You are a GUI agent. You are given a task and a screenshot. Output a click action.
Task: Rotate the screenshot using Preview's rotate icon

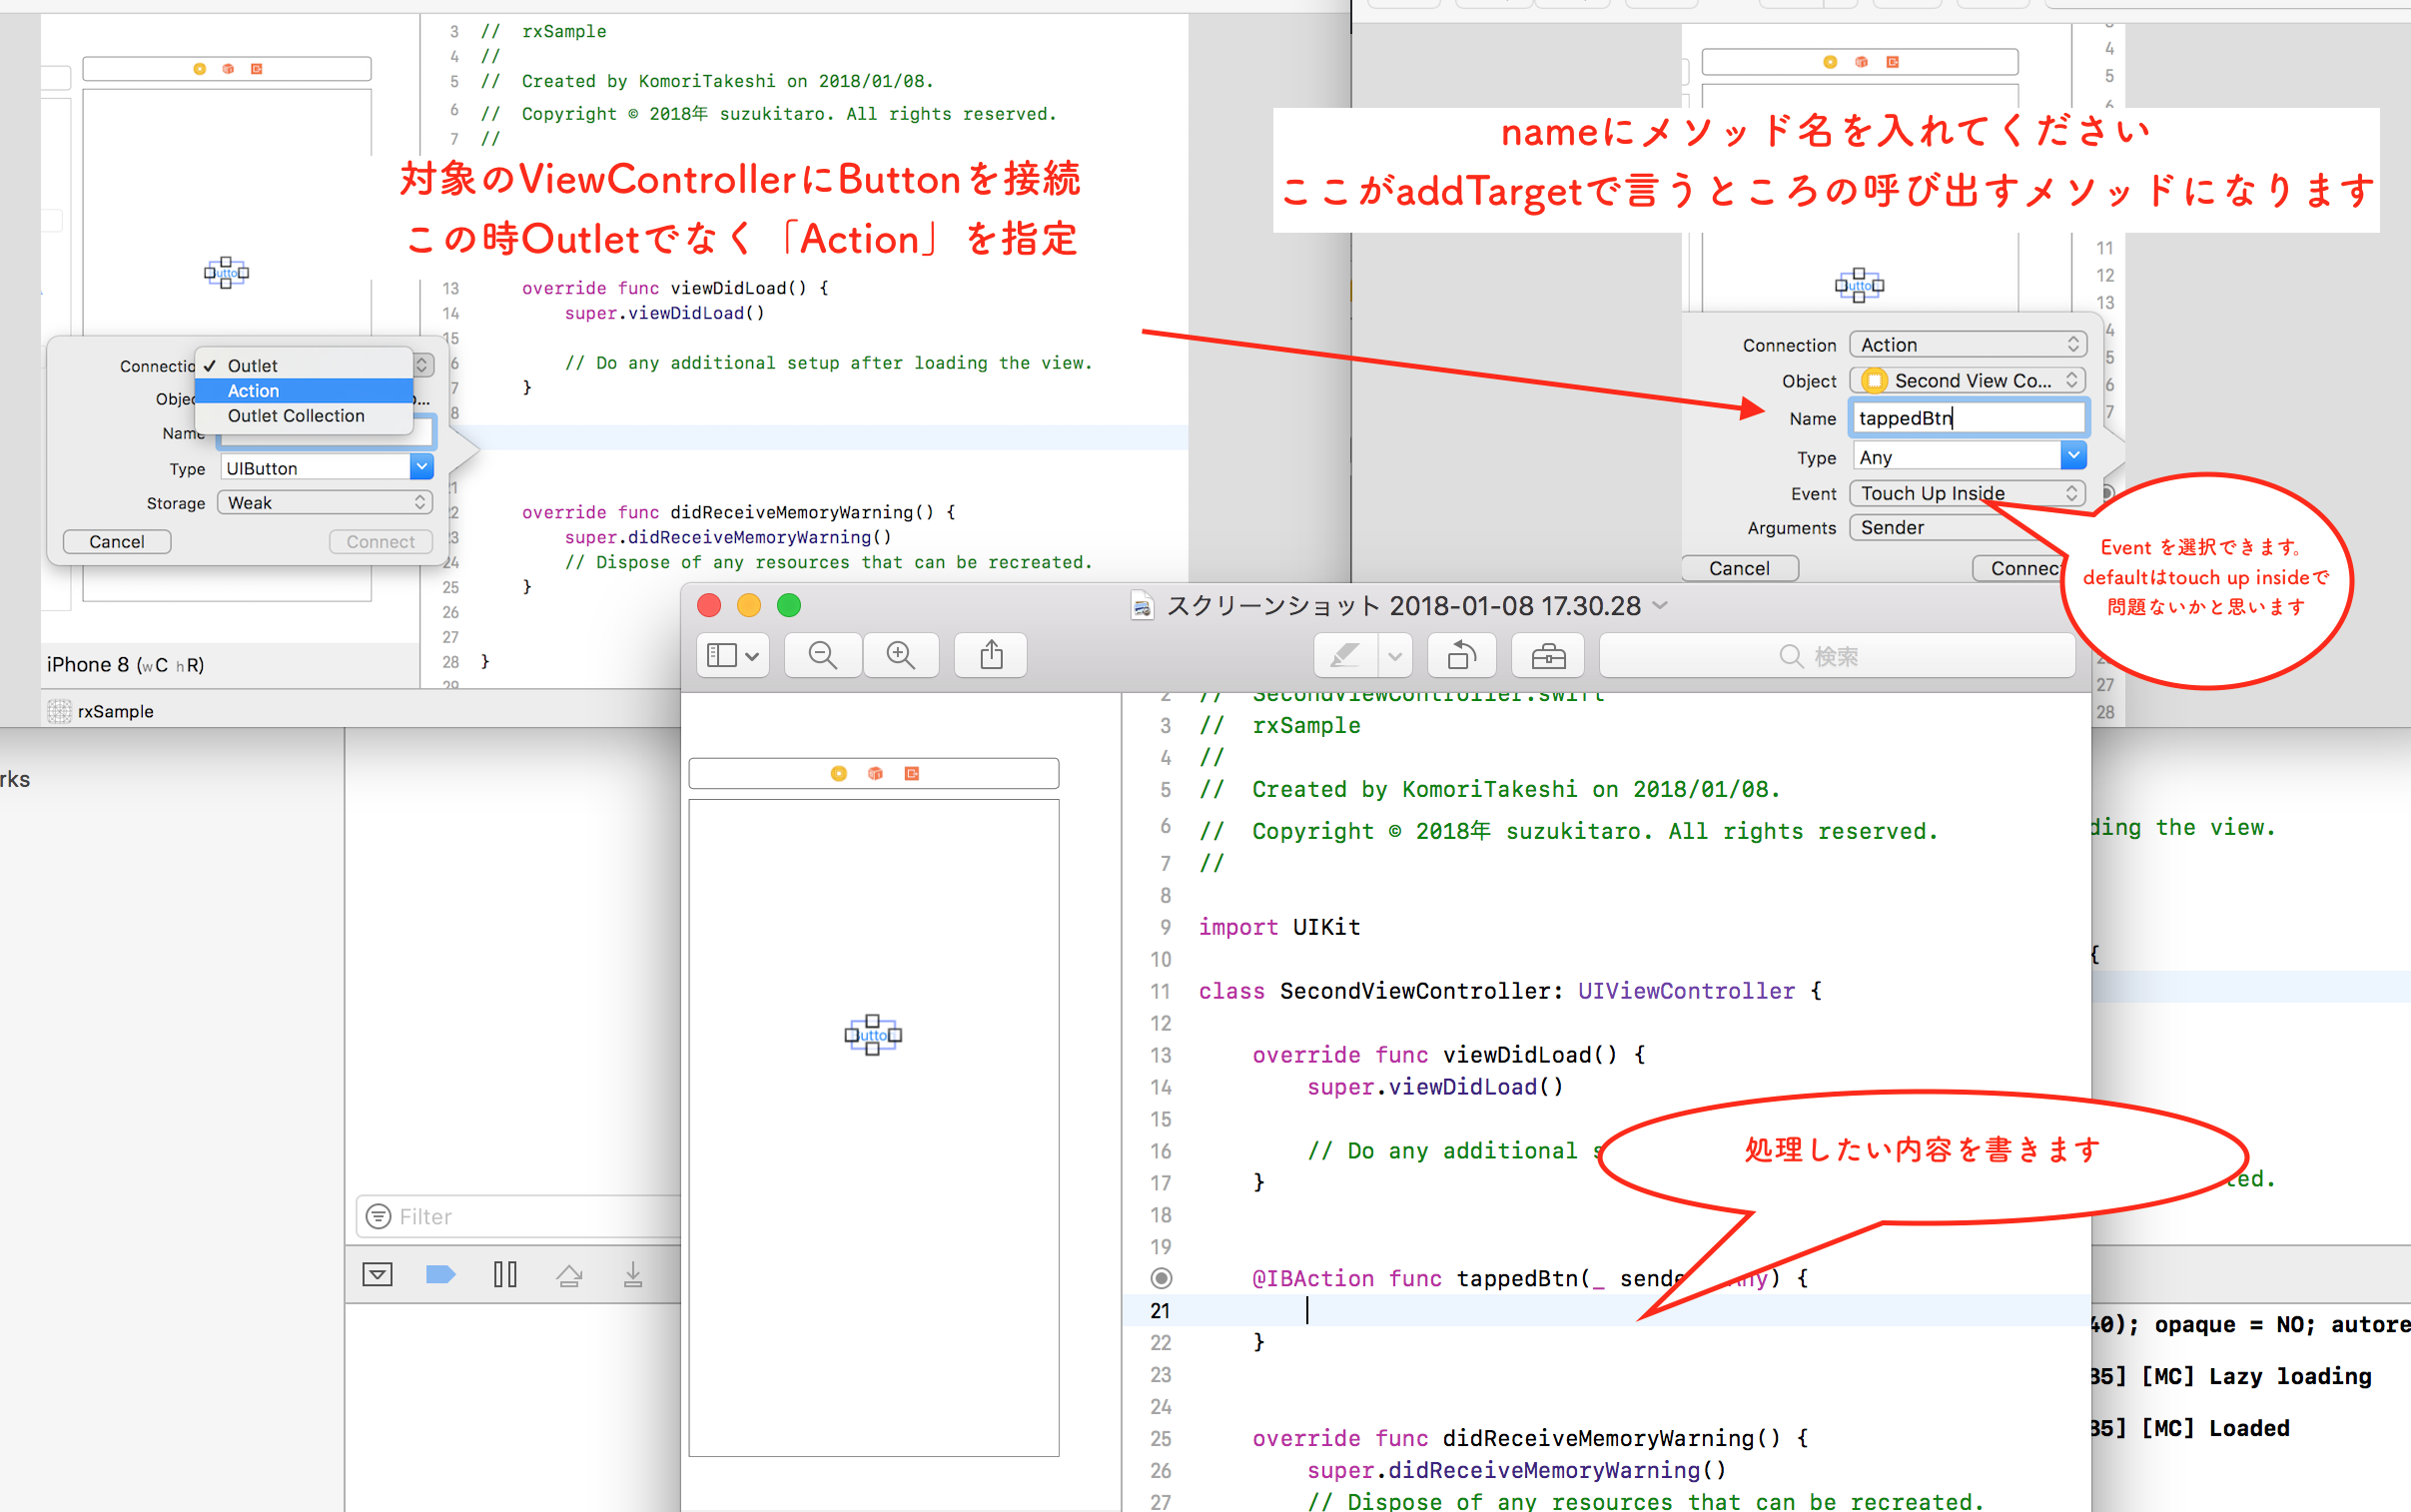click(x=1461, y=655)
